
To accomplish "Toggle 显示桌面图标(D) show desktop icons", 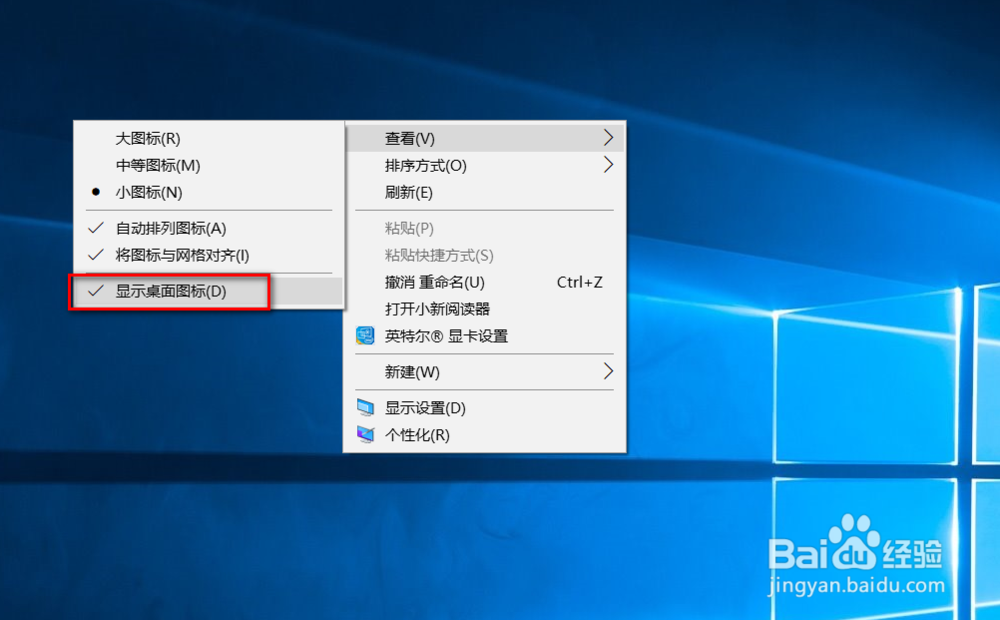I will (209, 292).
